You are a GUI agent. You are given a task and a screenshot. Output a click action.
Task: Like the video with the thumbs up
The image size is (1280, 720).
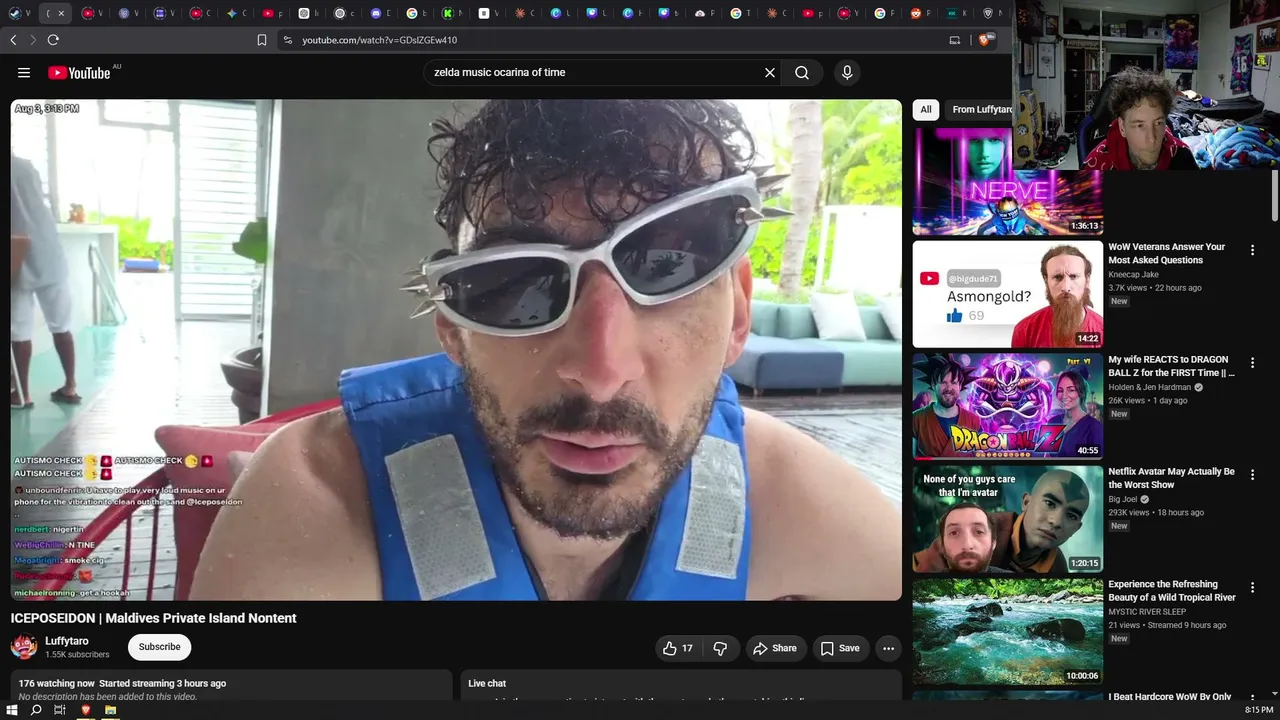click(678, 648)
